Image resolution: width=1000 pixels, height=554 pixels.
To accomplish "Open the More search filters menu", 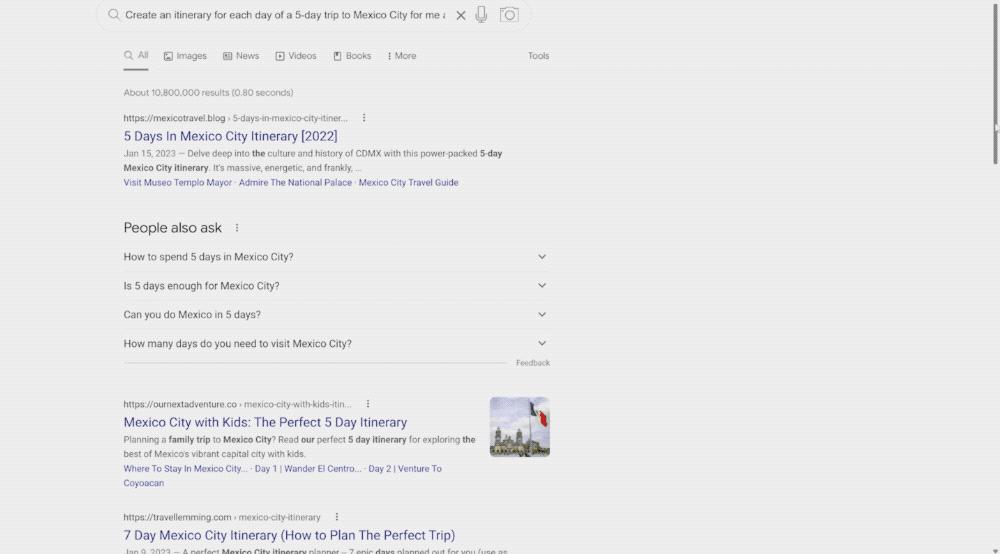I will (x=402, y=56).
